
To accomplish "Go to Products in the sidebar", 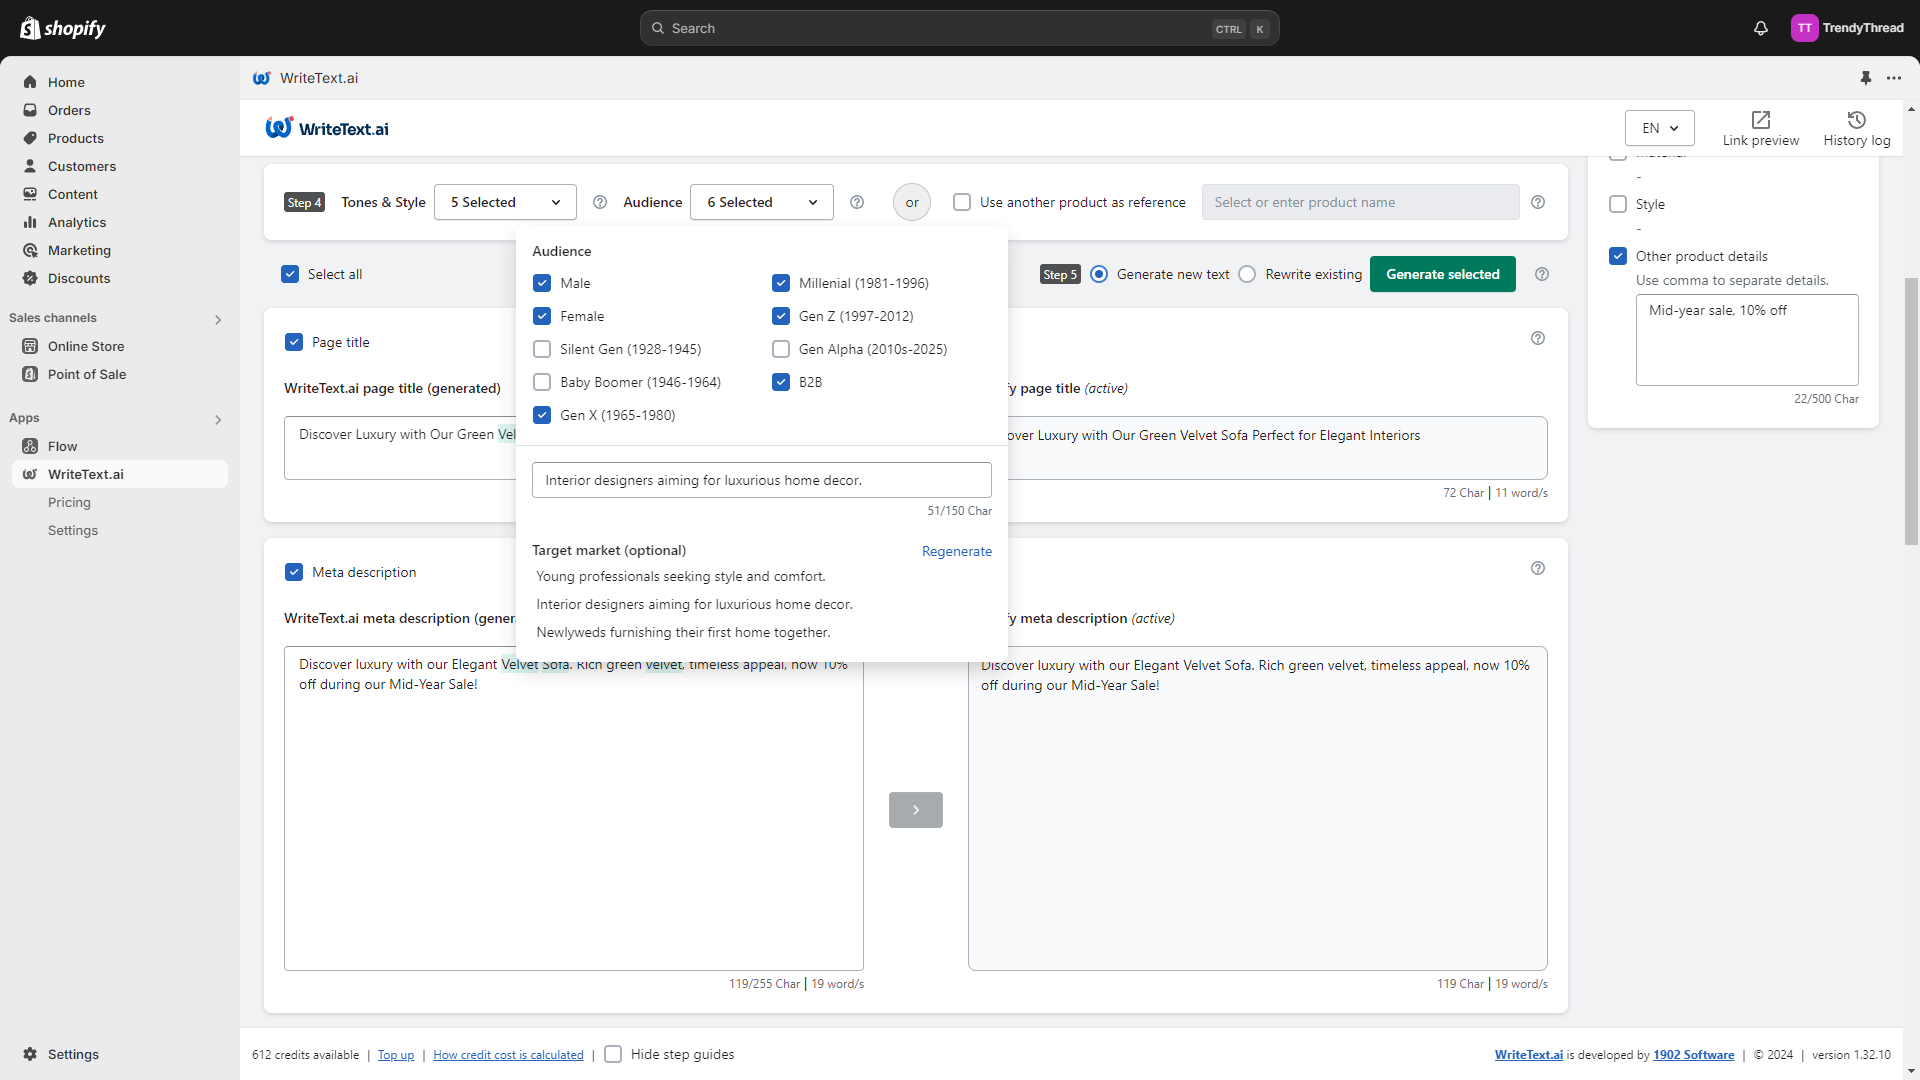I will coord(76,138).
